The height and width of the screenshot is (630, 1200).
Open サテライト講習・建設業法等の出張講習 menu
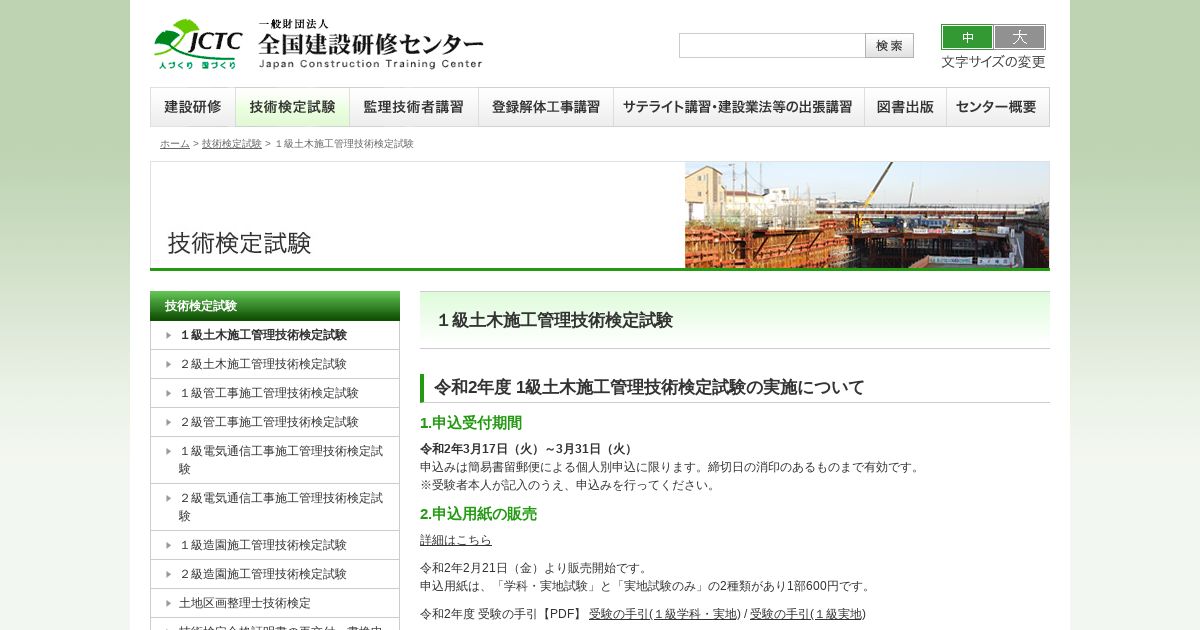(739, 107)
